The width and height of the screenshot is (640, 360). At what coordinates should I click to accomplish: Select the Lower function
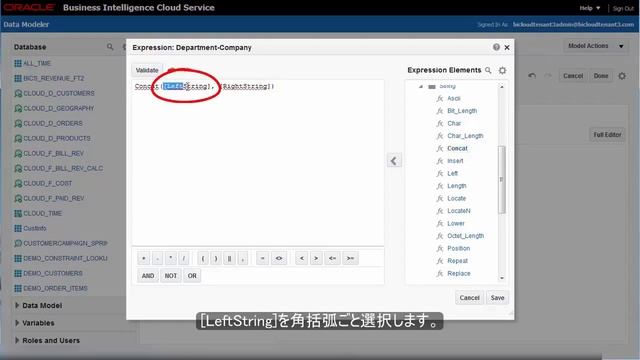[456, 224]
